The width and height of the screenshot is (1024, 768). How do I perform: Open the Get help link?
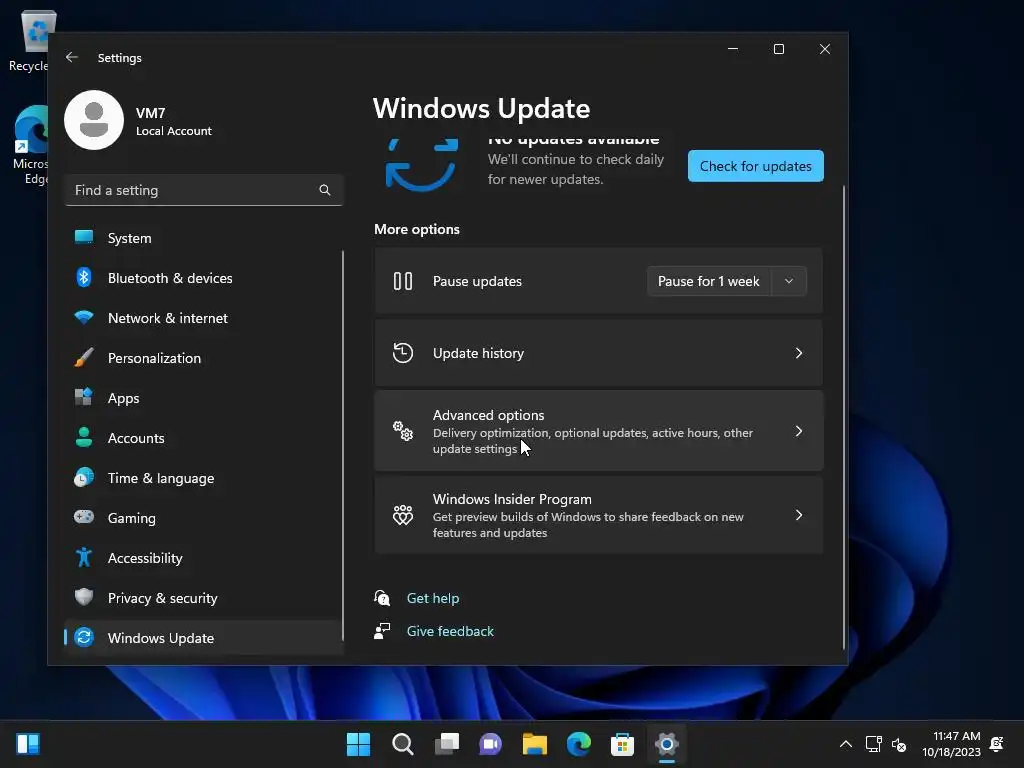point(432,598)
